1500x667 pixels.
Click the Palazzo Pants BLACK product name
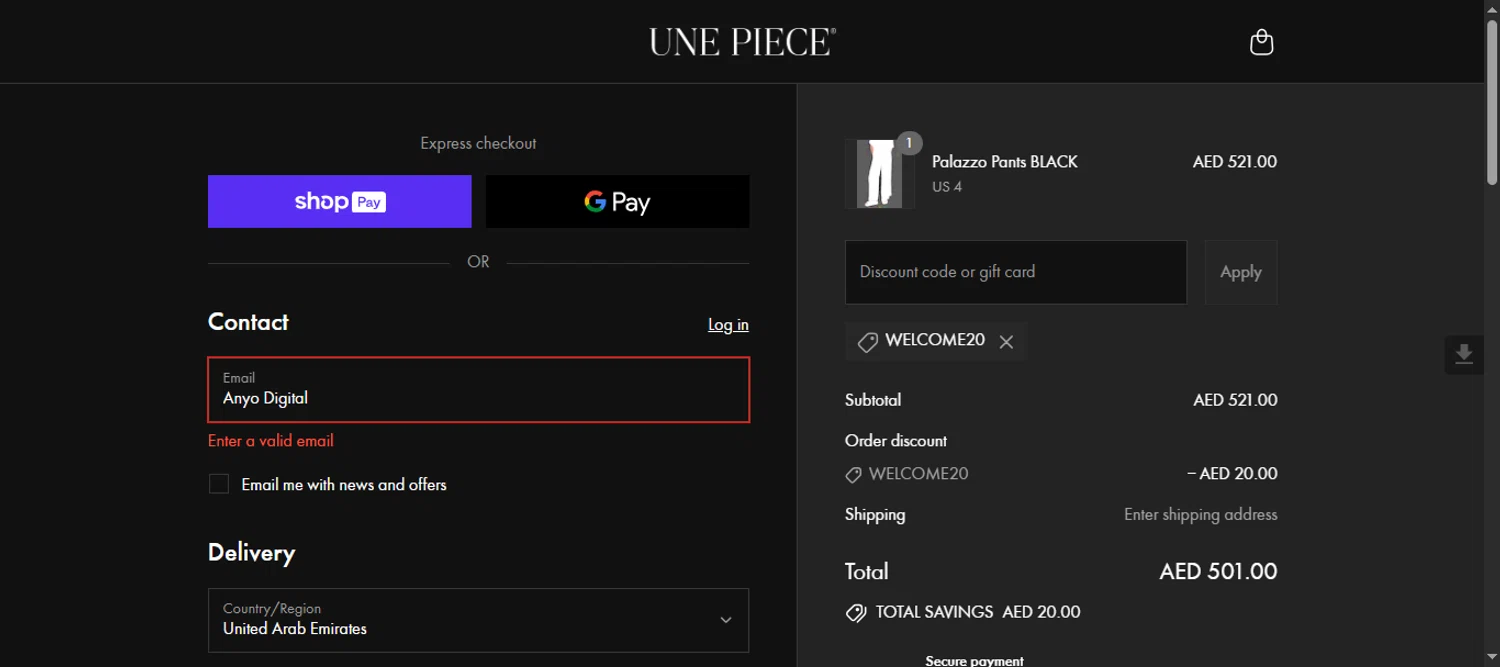[1004, 161]
